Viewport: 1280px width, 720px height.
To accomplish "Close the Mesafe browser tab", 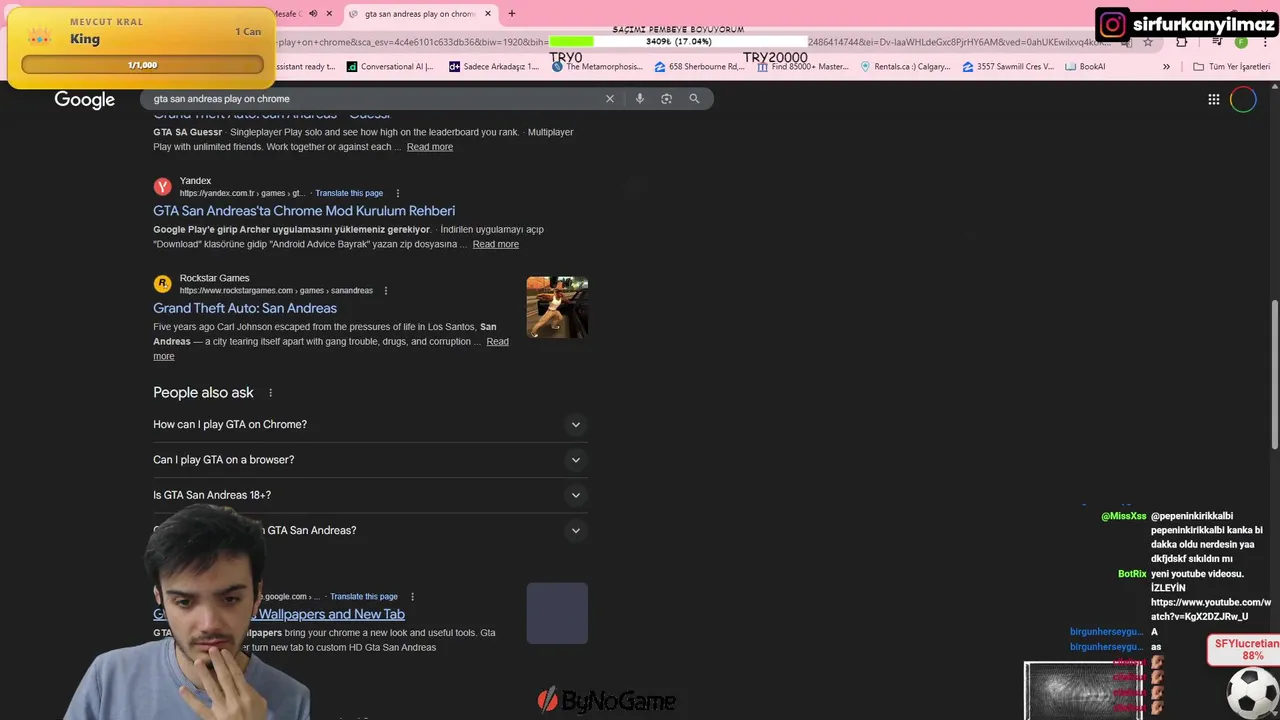I will [329, 14].
